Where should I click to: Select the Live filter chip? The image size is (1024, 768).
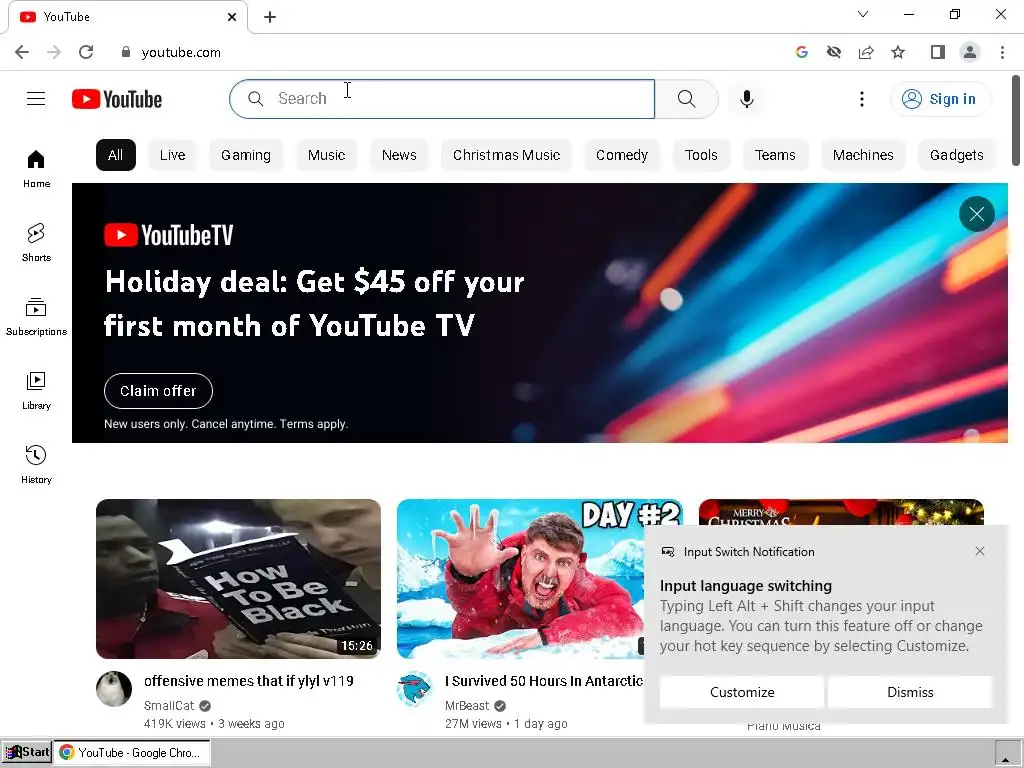point(172,155)
